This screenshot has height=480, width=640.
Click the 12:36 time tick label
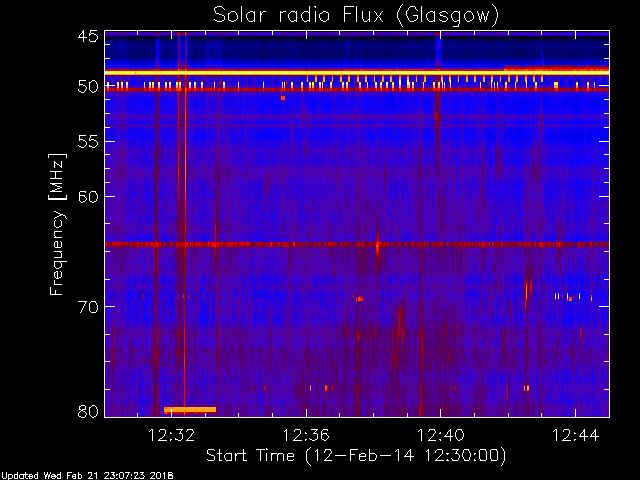tap(306, 435)
